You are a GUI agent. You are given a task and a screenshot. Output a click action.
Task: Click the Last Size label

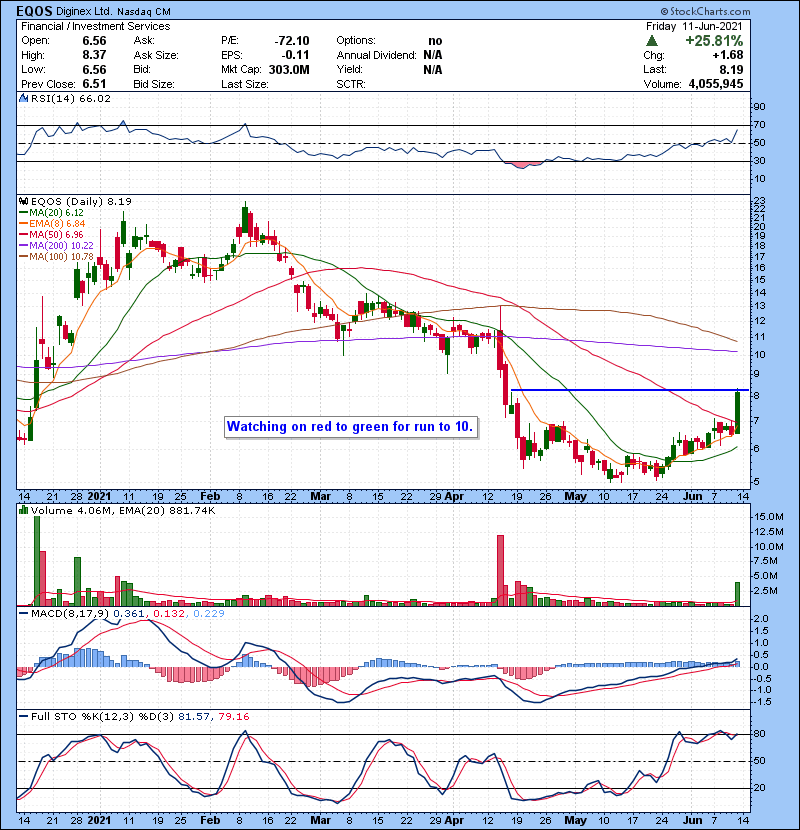245,84
